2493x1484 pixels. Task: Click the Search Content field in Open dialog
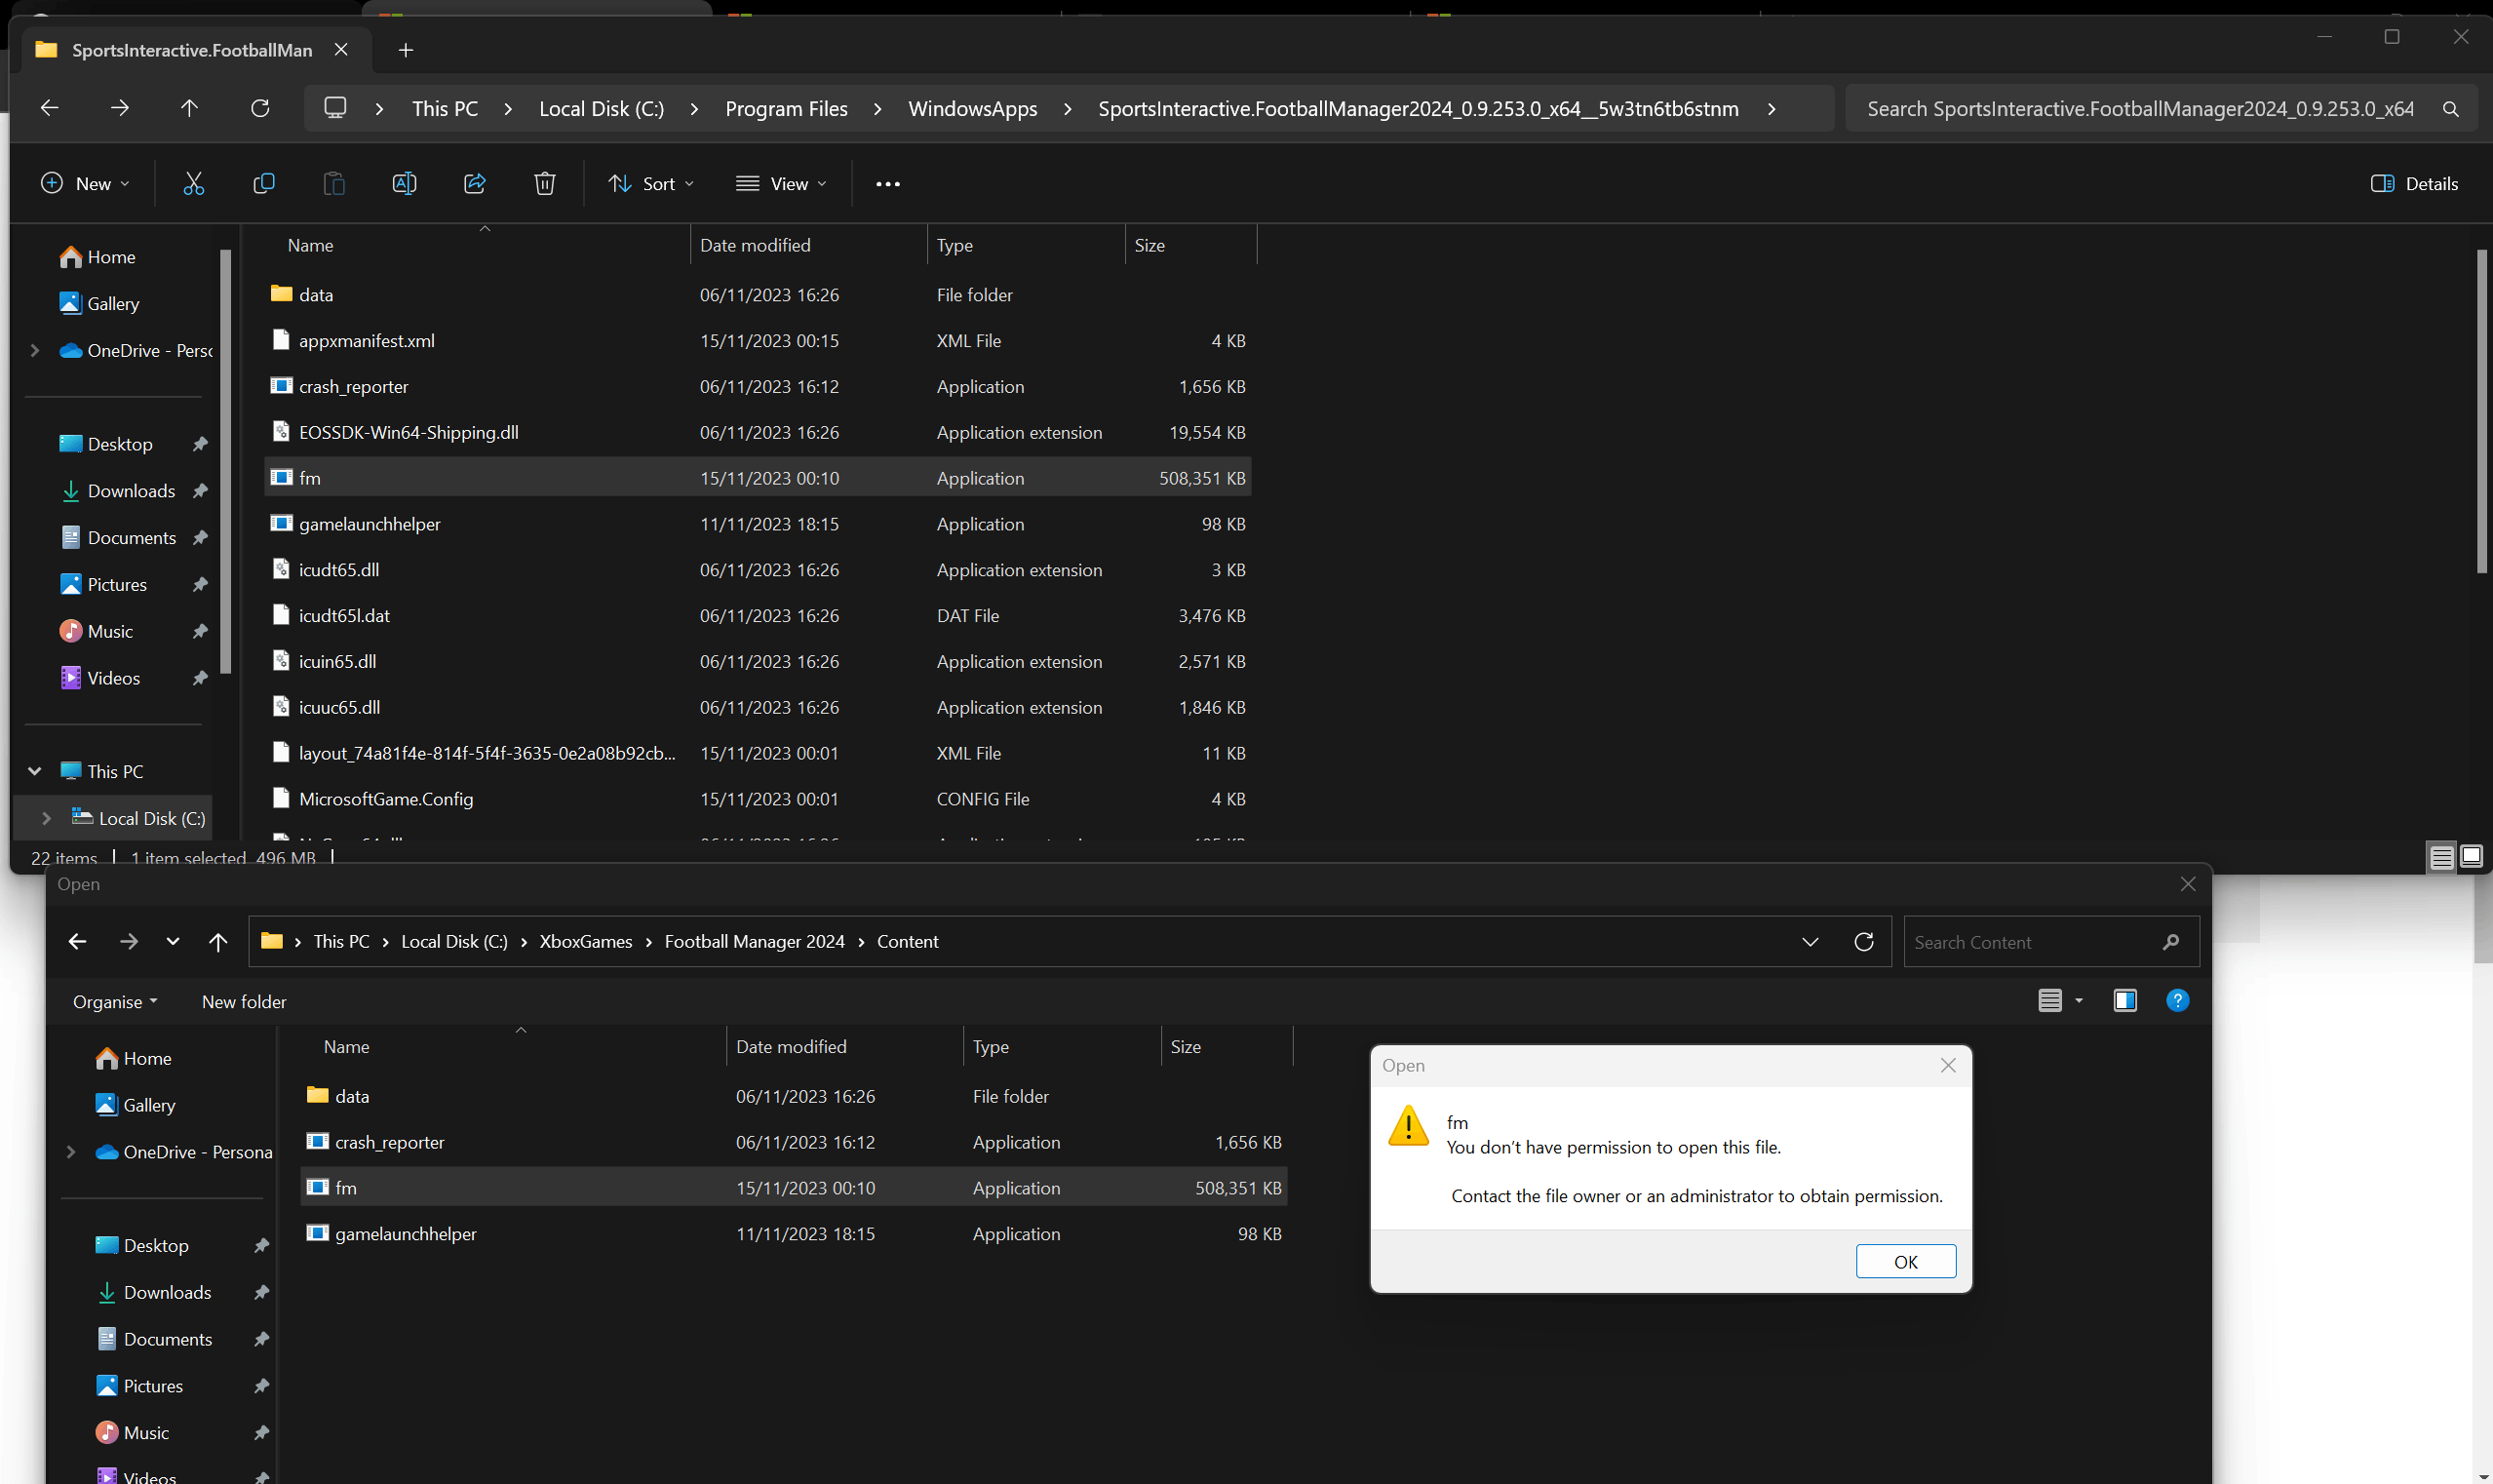pyautogui.click(x=2051, y=942)
